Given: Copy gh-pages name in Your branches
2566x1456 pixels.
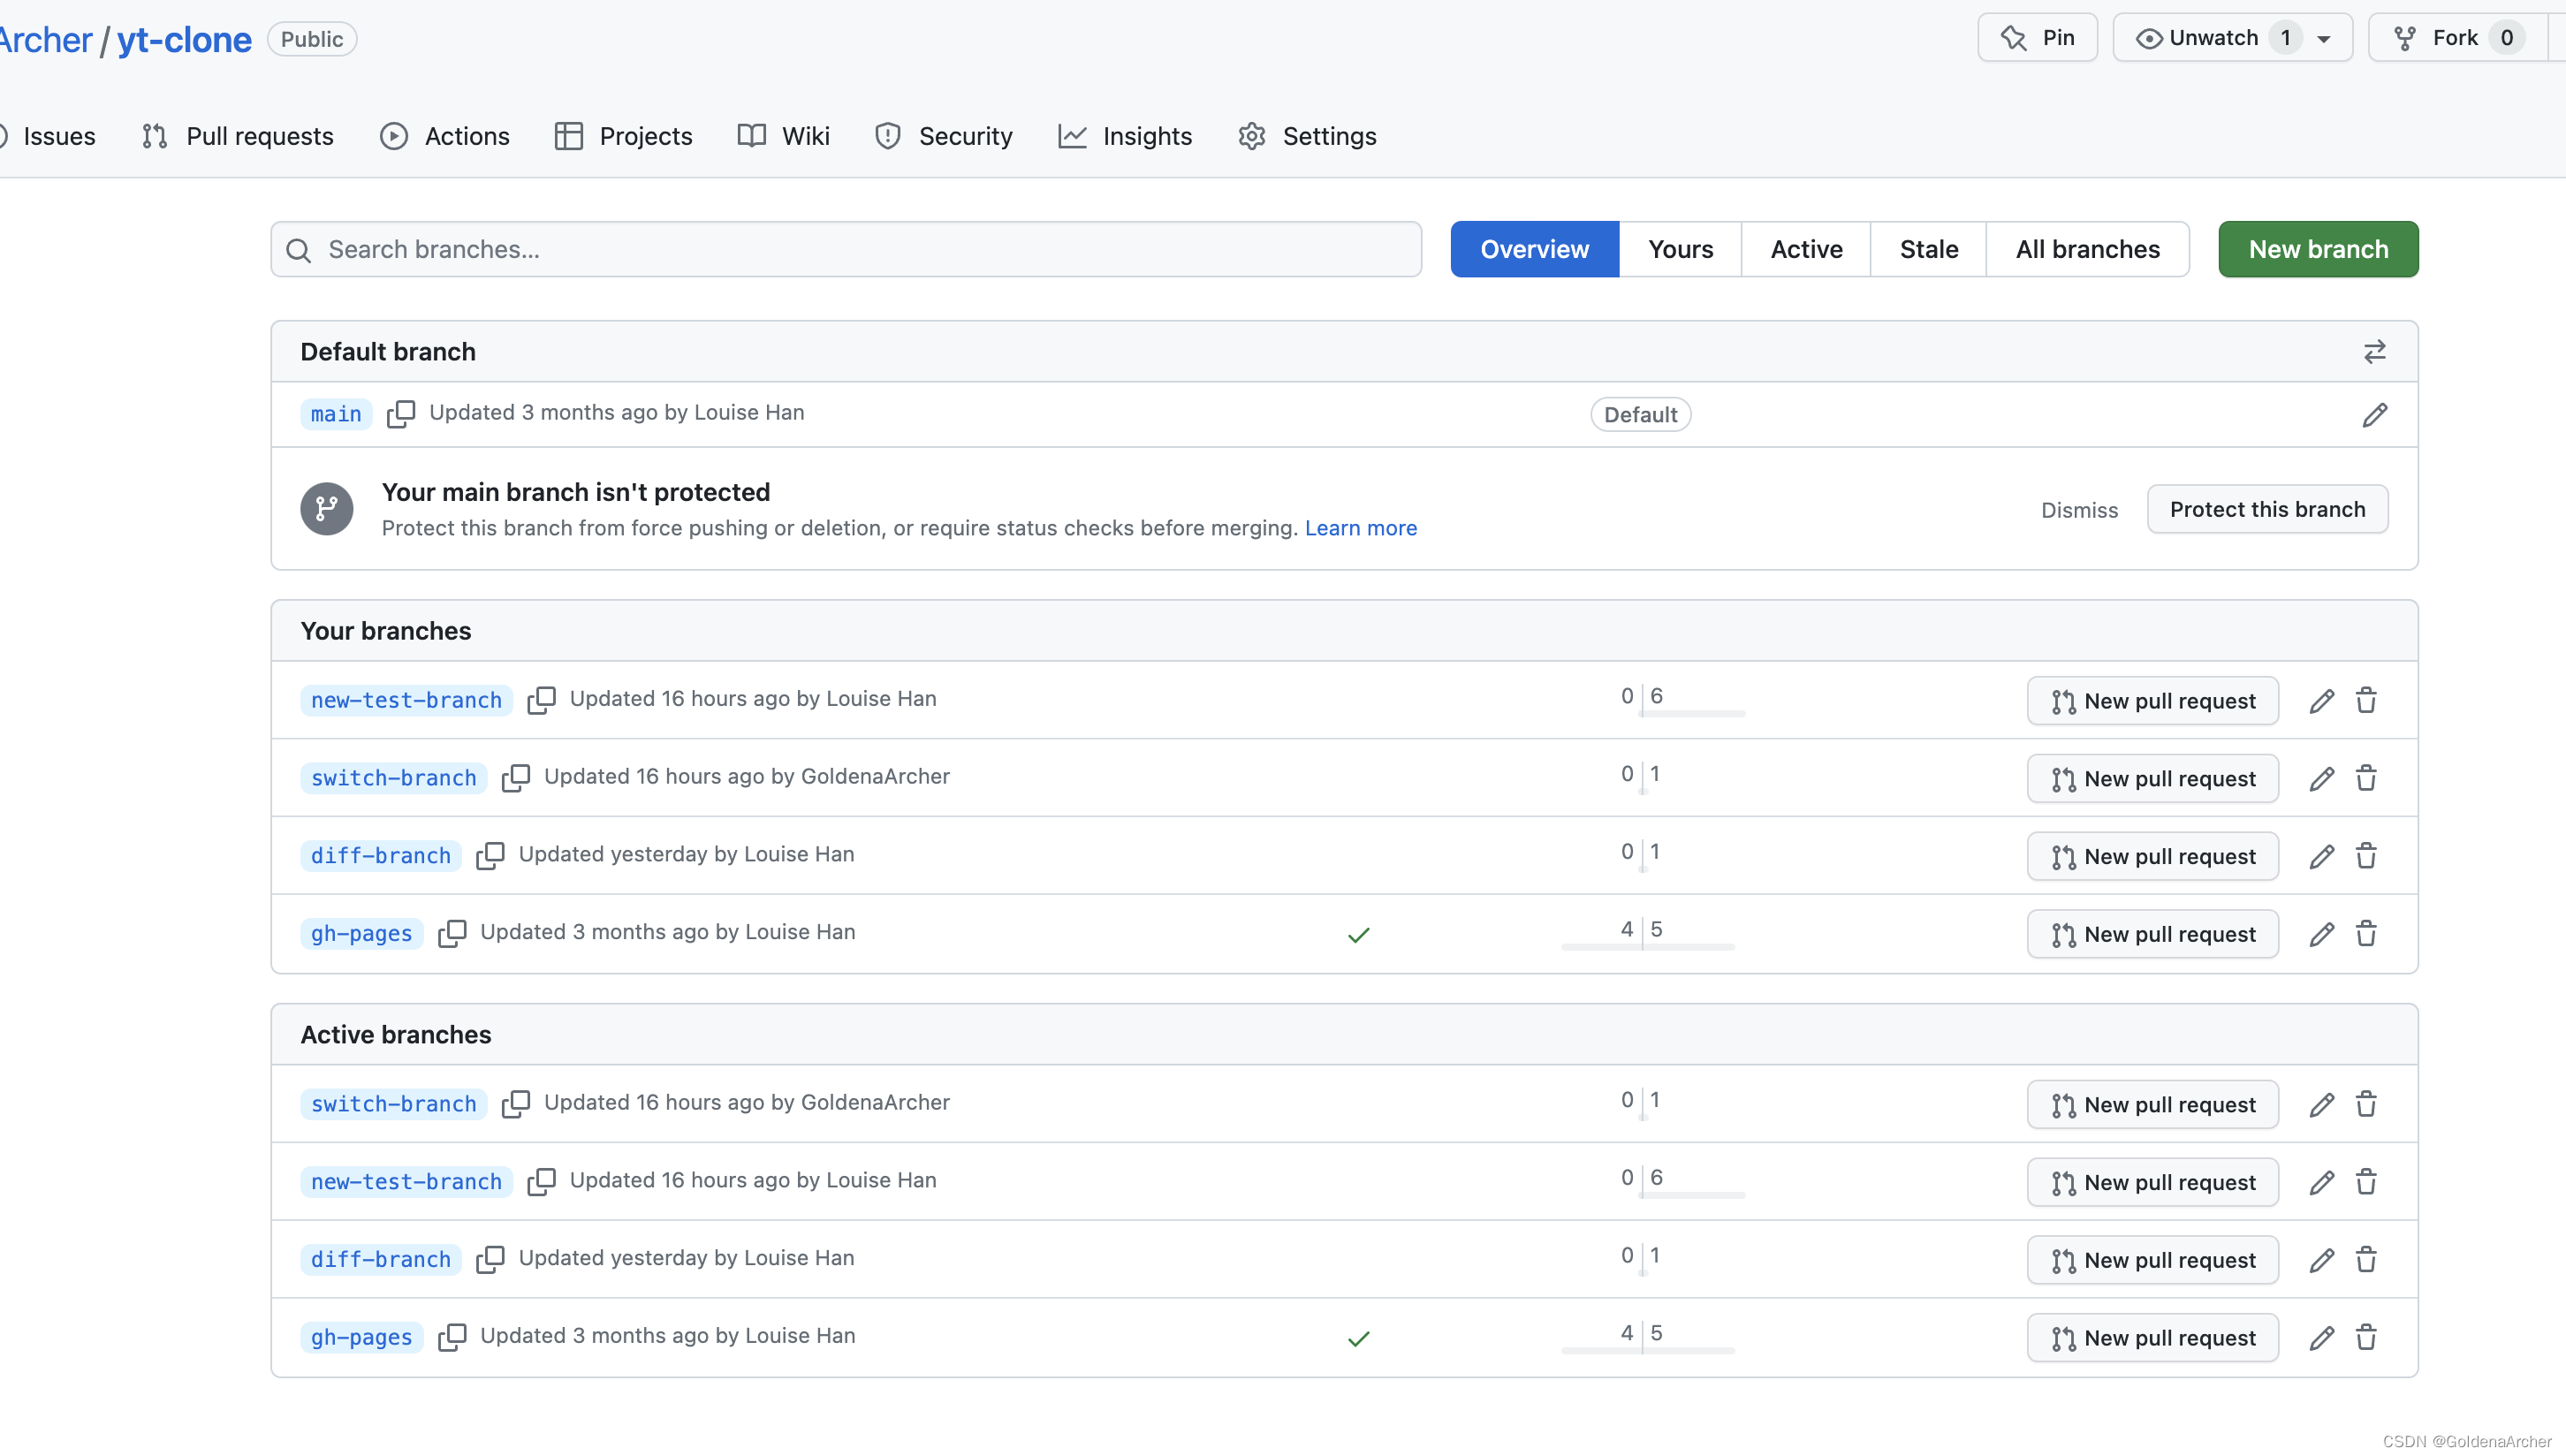Looking at the screenshot, I should tap(452, 933).
